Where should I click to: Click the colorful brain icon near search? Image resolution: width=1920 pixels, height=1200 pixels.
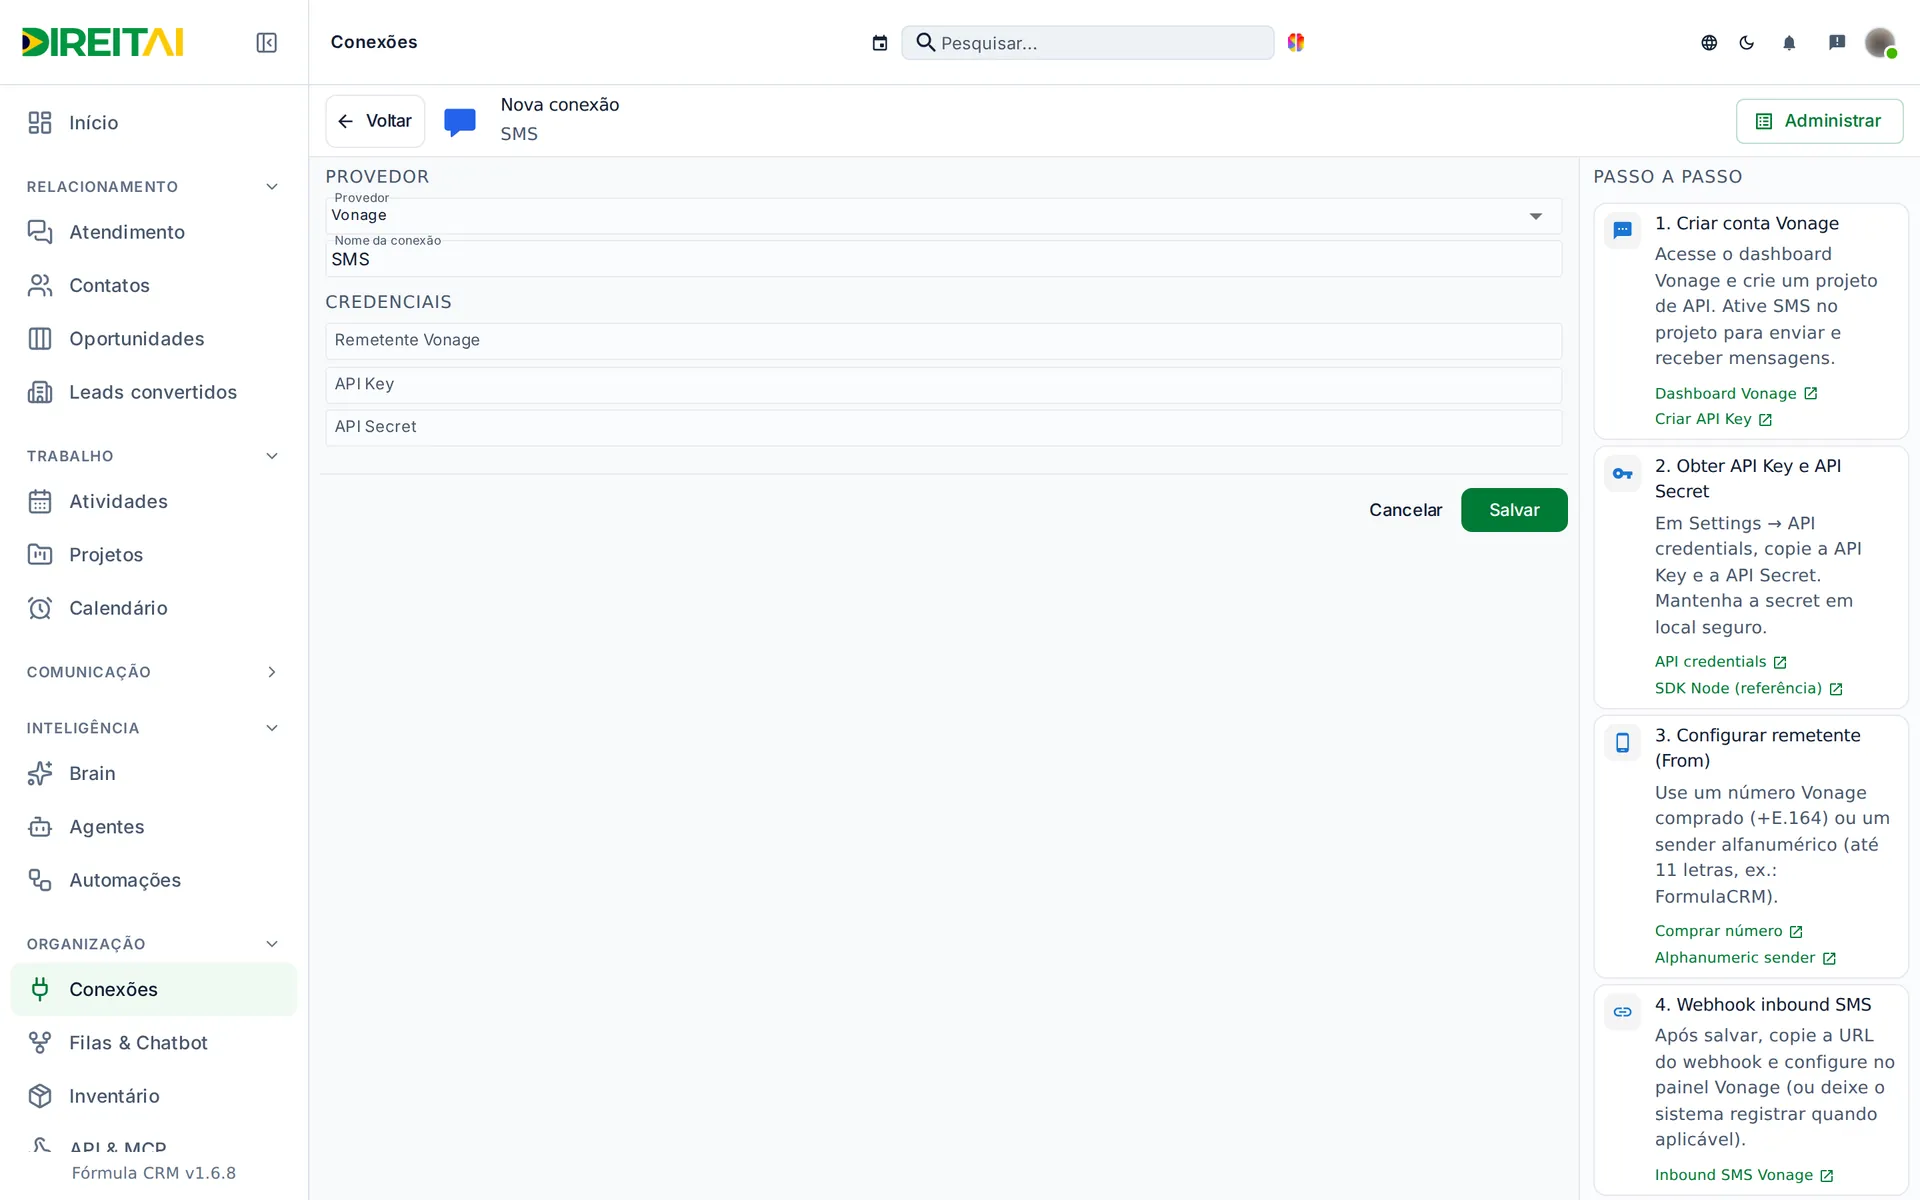(x=1296, y=42)
